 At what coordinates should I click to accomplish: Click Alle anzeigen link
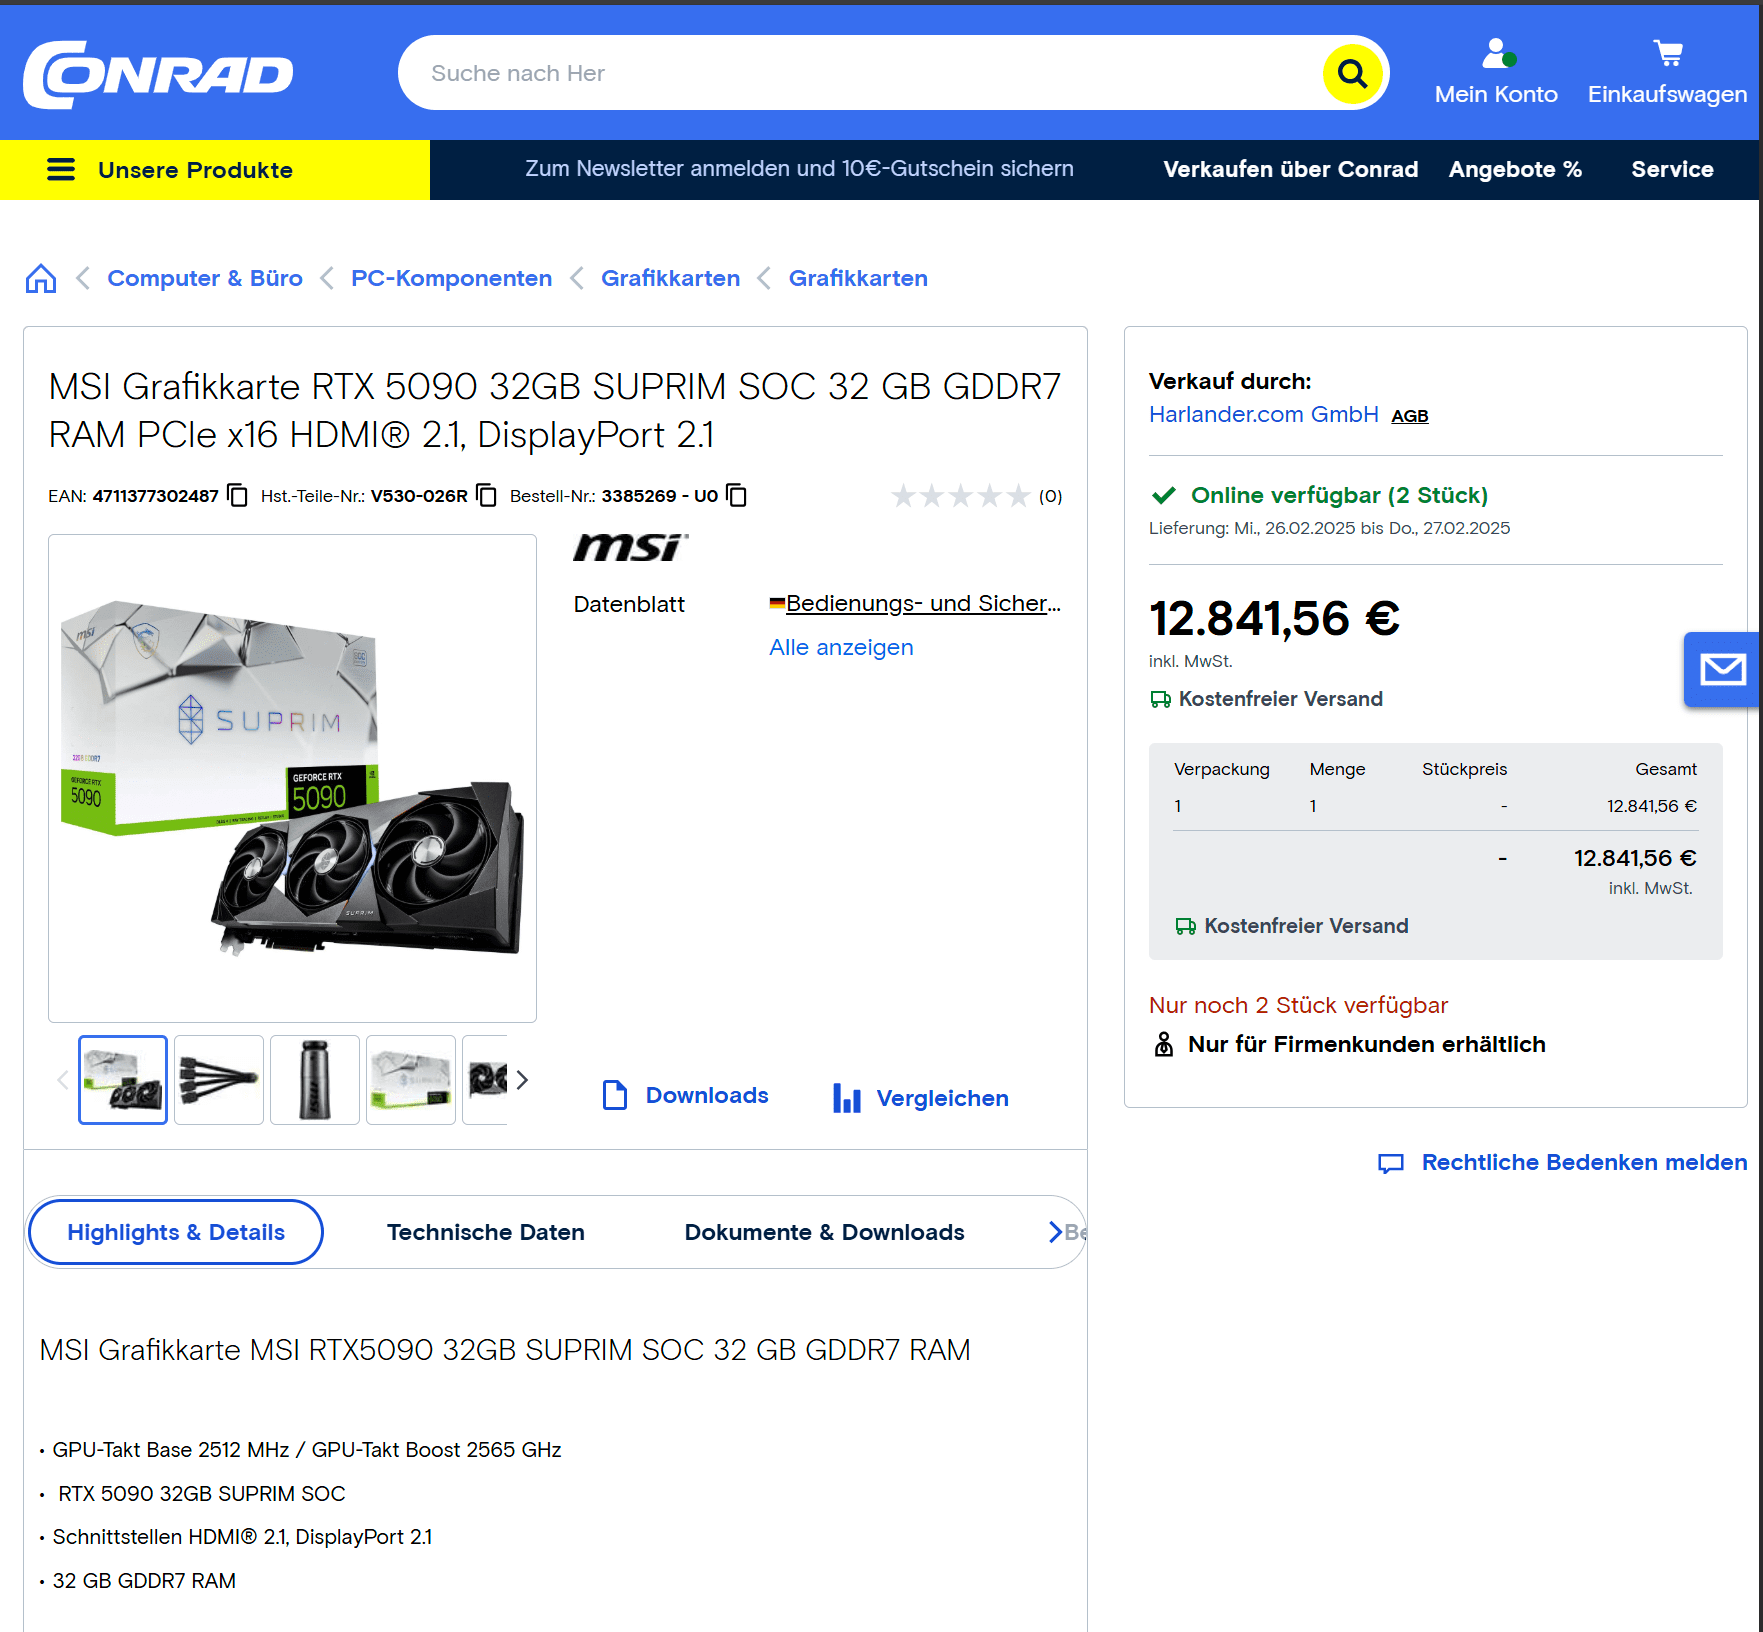[x=841, y=647]
